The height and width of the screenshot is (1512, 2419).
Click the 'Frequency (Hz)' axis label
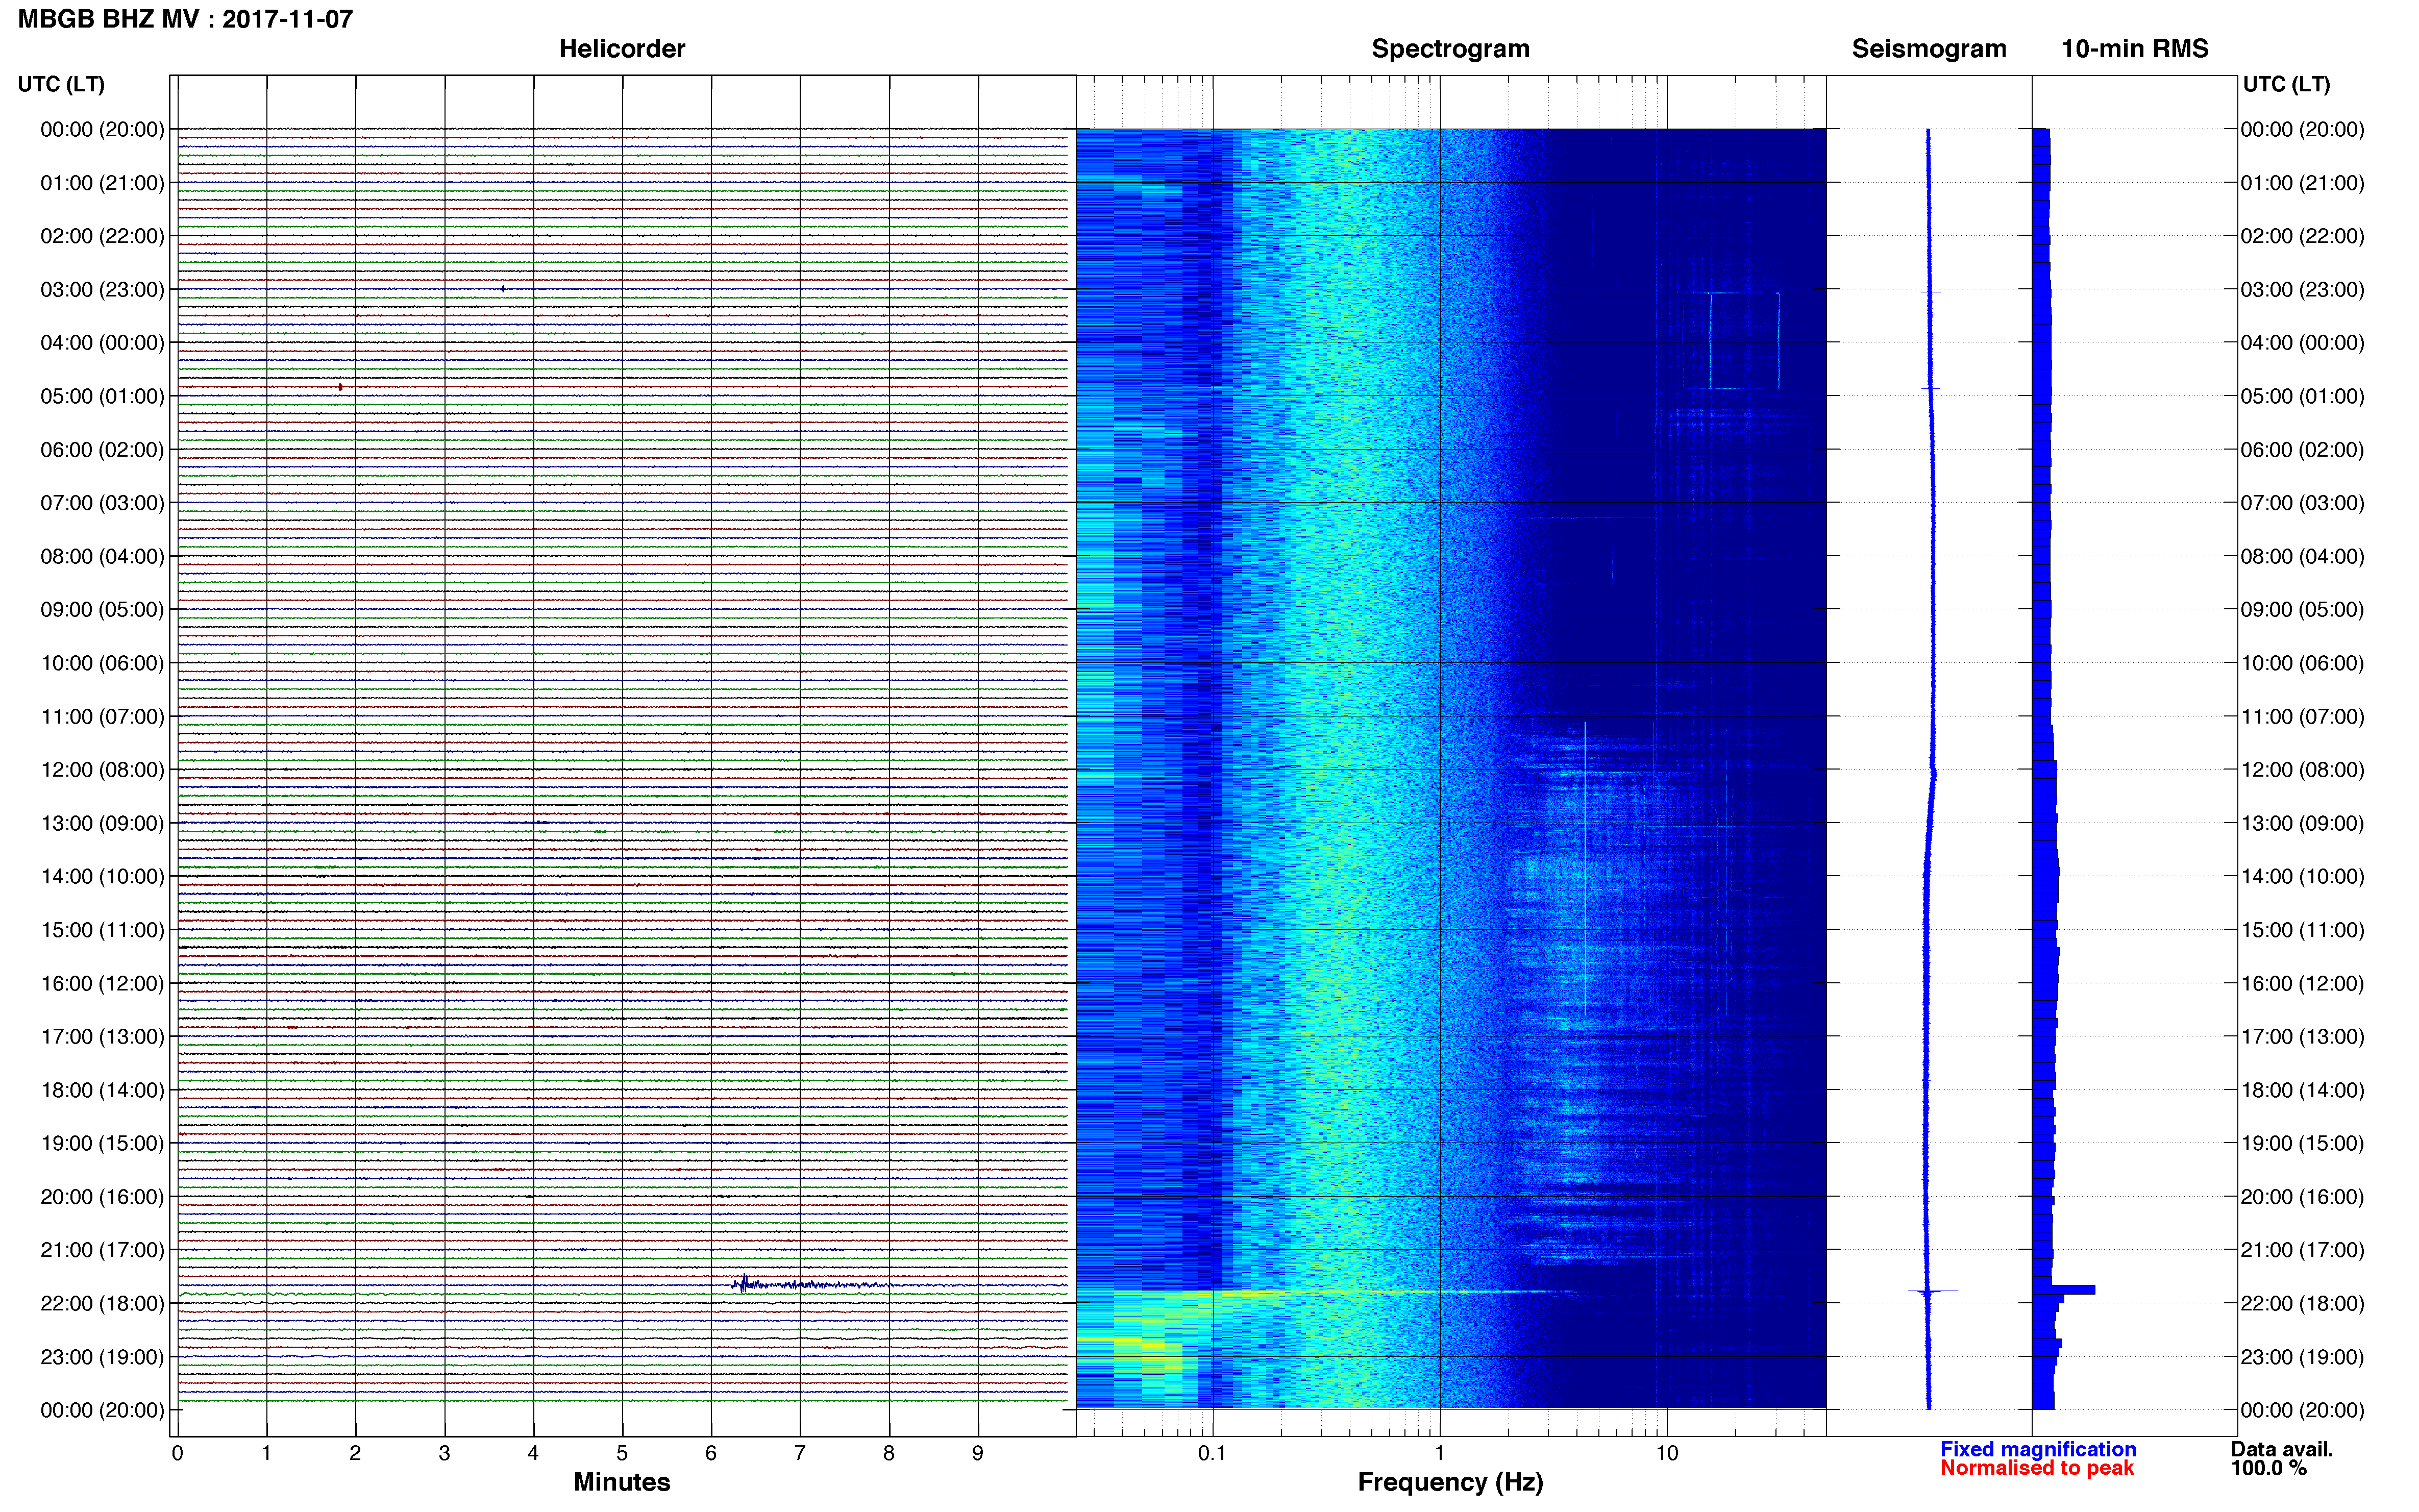point(1450,1482)
